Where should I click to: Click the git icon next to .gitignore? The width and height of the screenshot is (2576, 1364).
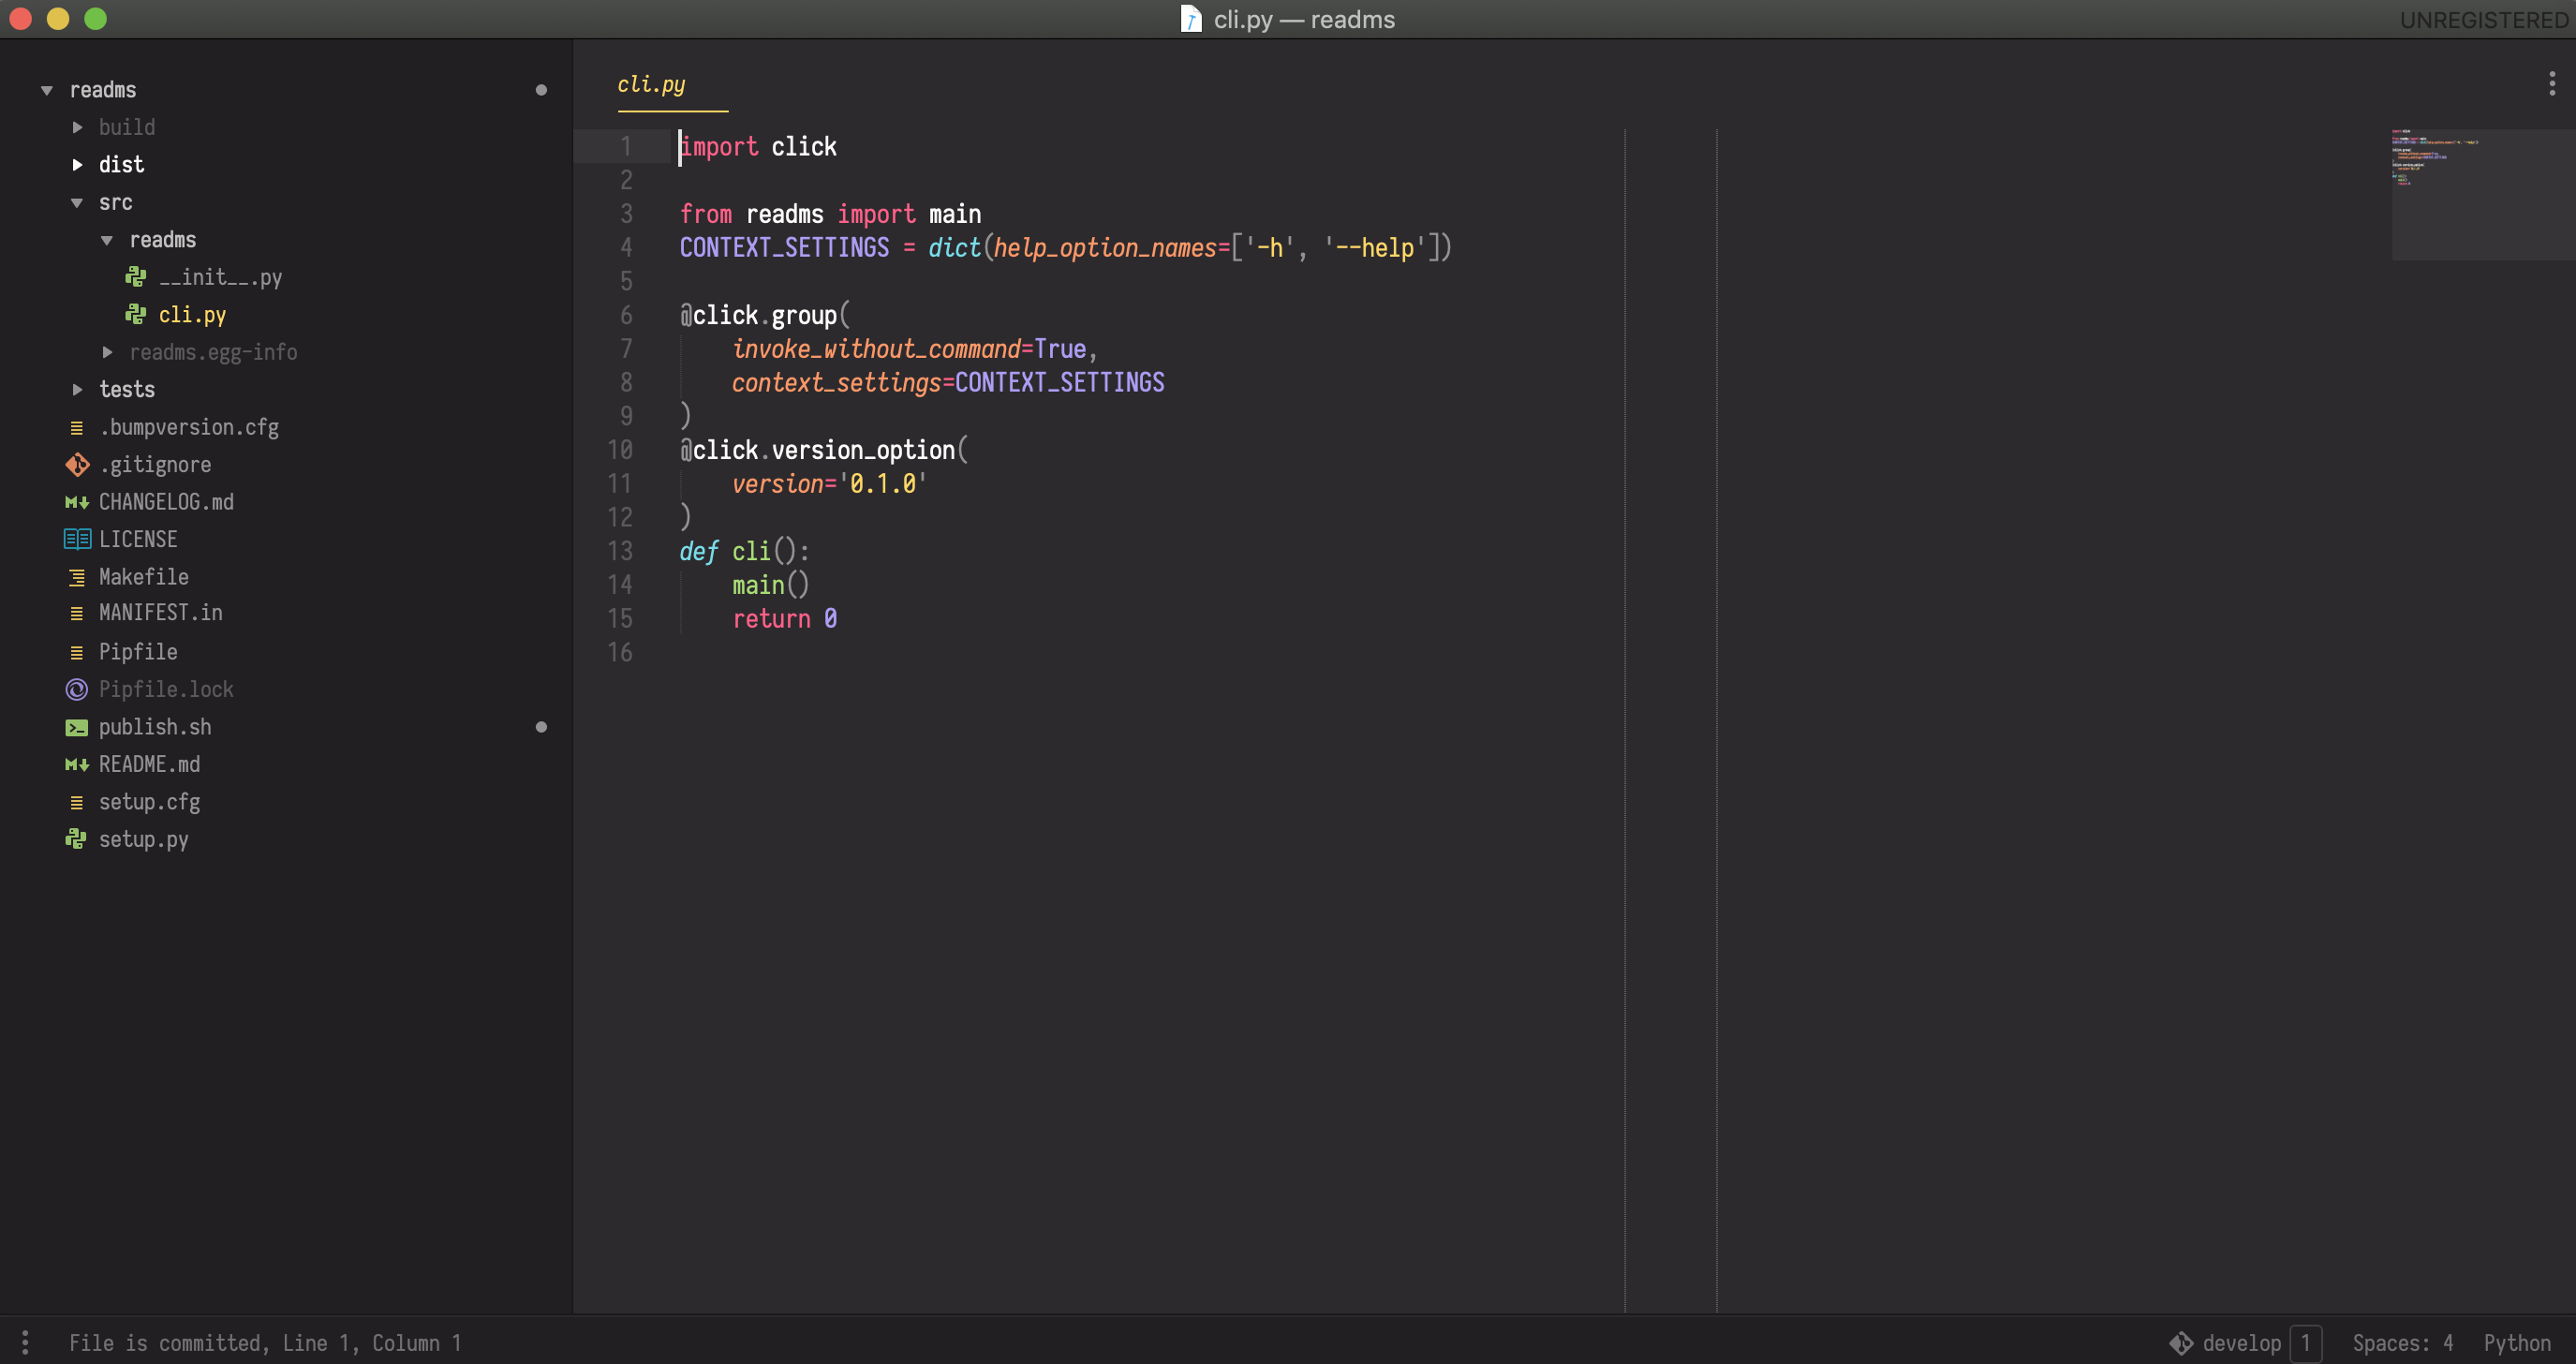77,465
